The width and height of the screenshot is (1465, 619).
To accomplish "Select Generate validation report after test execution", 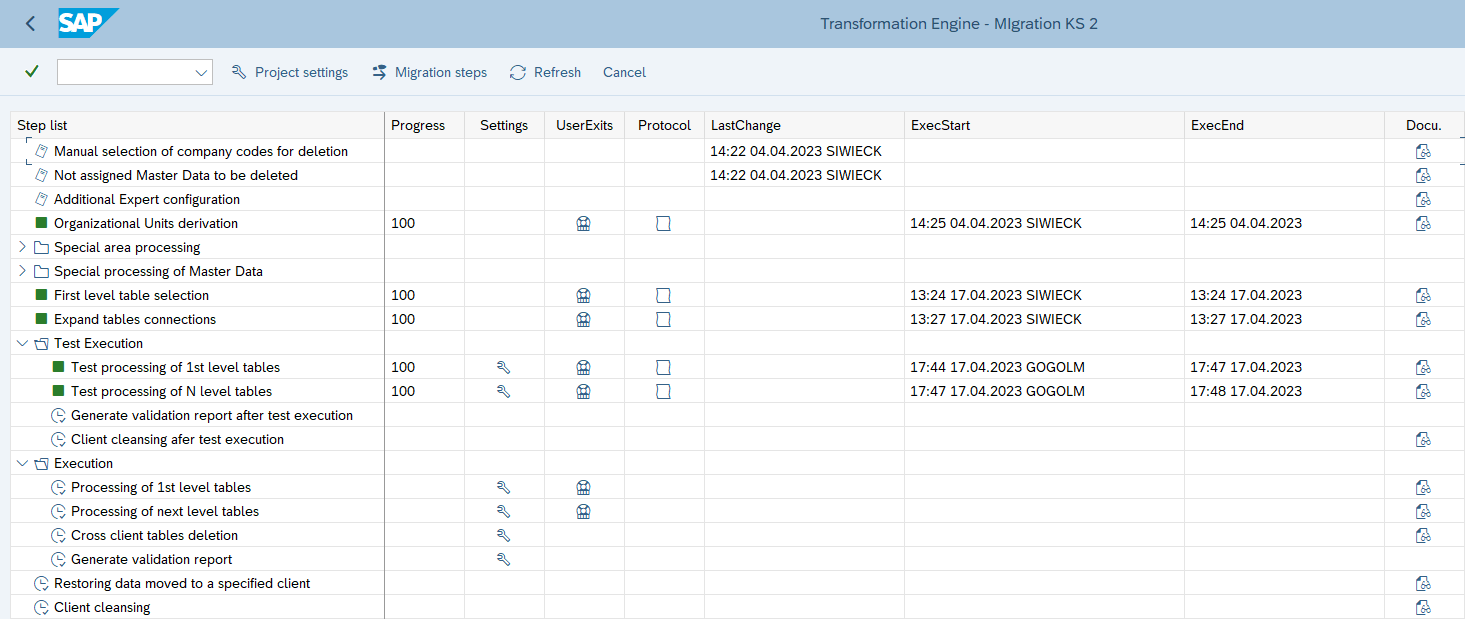I will [212, 416].
